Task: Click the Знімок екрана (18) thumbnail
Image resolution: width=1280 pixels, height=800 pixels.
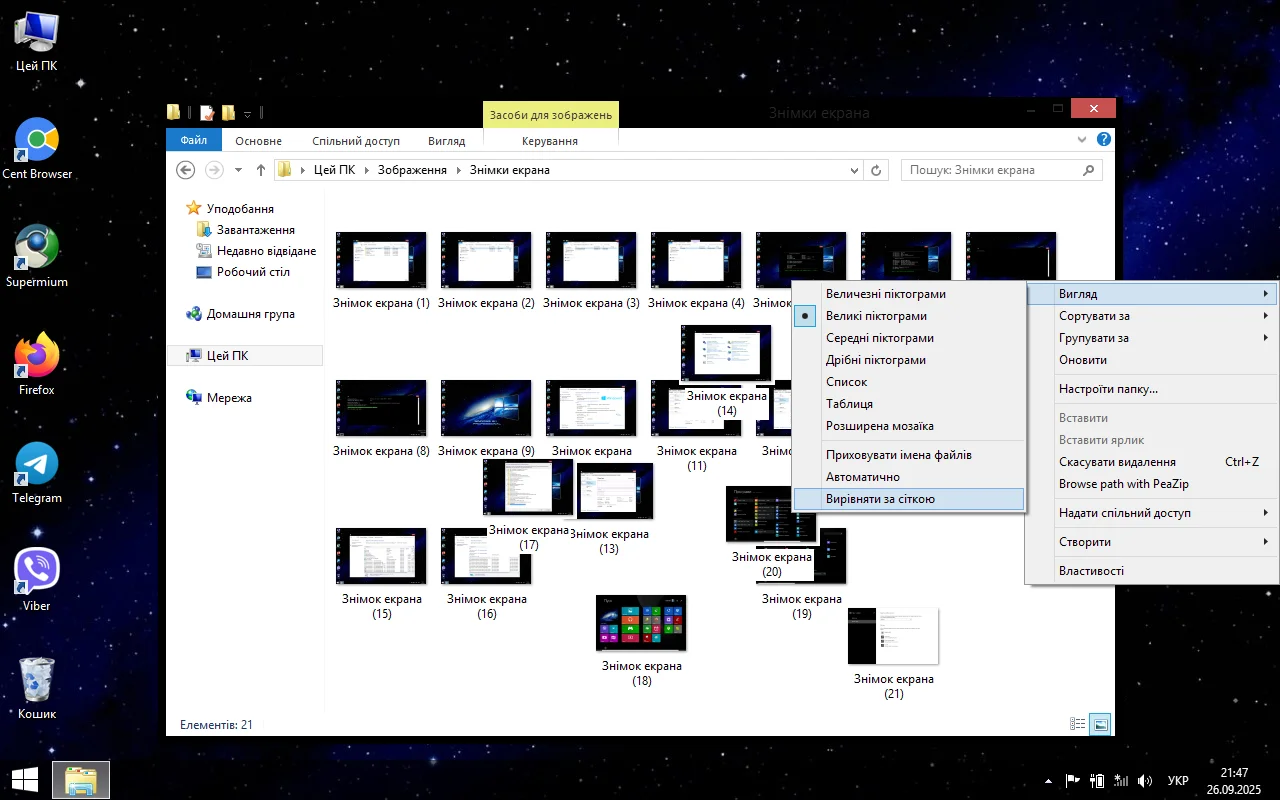Action: pos(641,623)
